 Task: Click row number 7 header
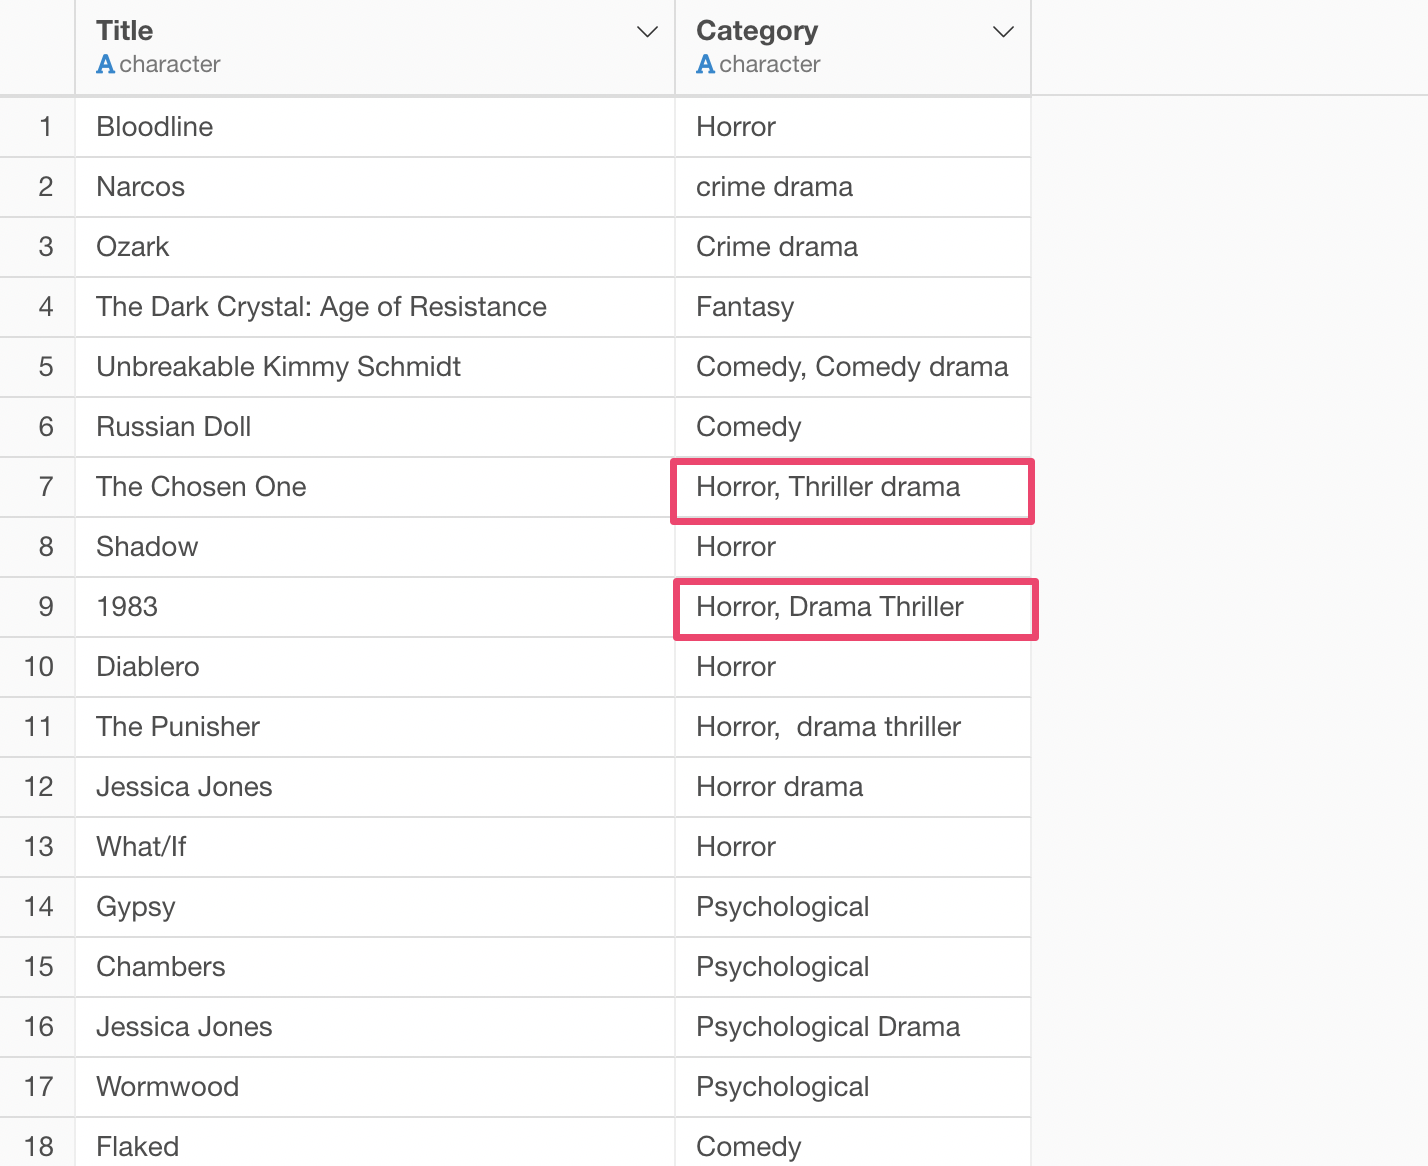pyautogui.click(x=37, y=487)
